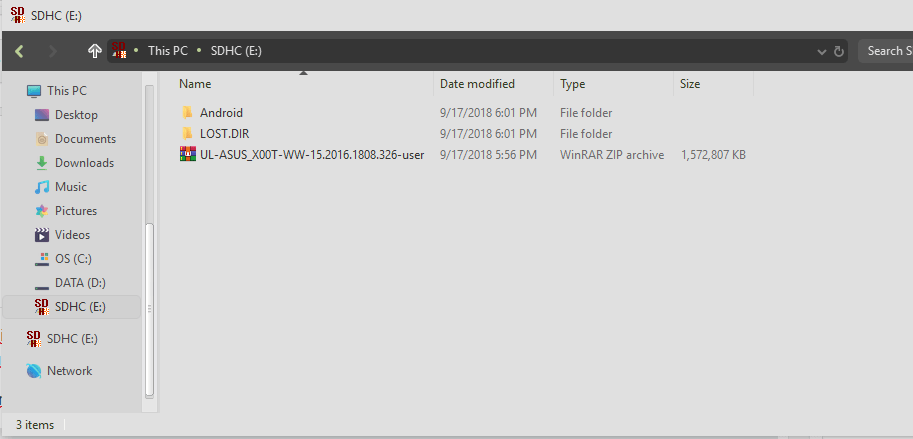Open the address bar history dropdown

point(822,51)
